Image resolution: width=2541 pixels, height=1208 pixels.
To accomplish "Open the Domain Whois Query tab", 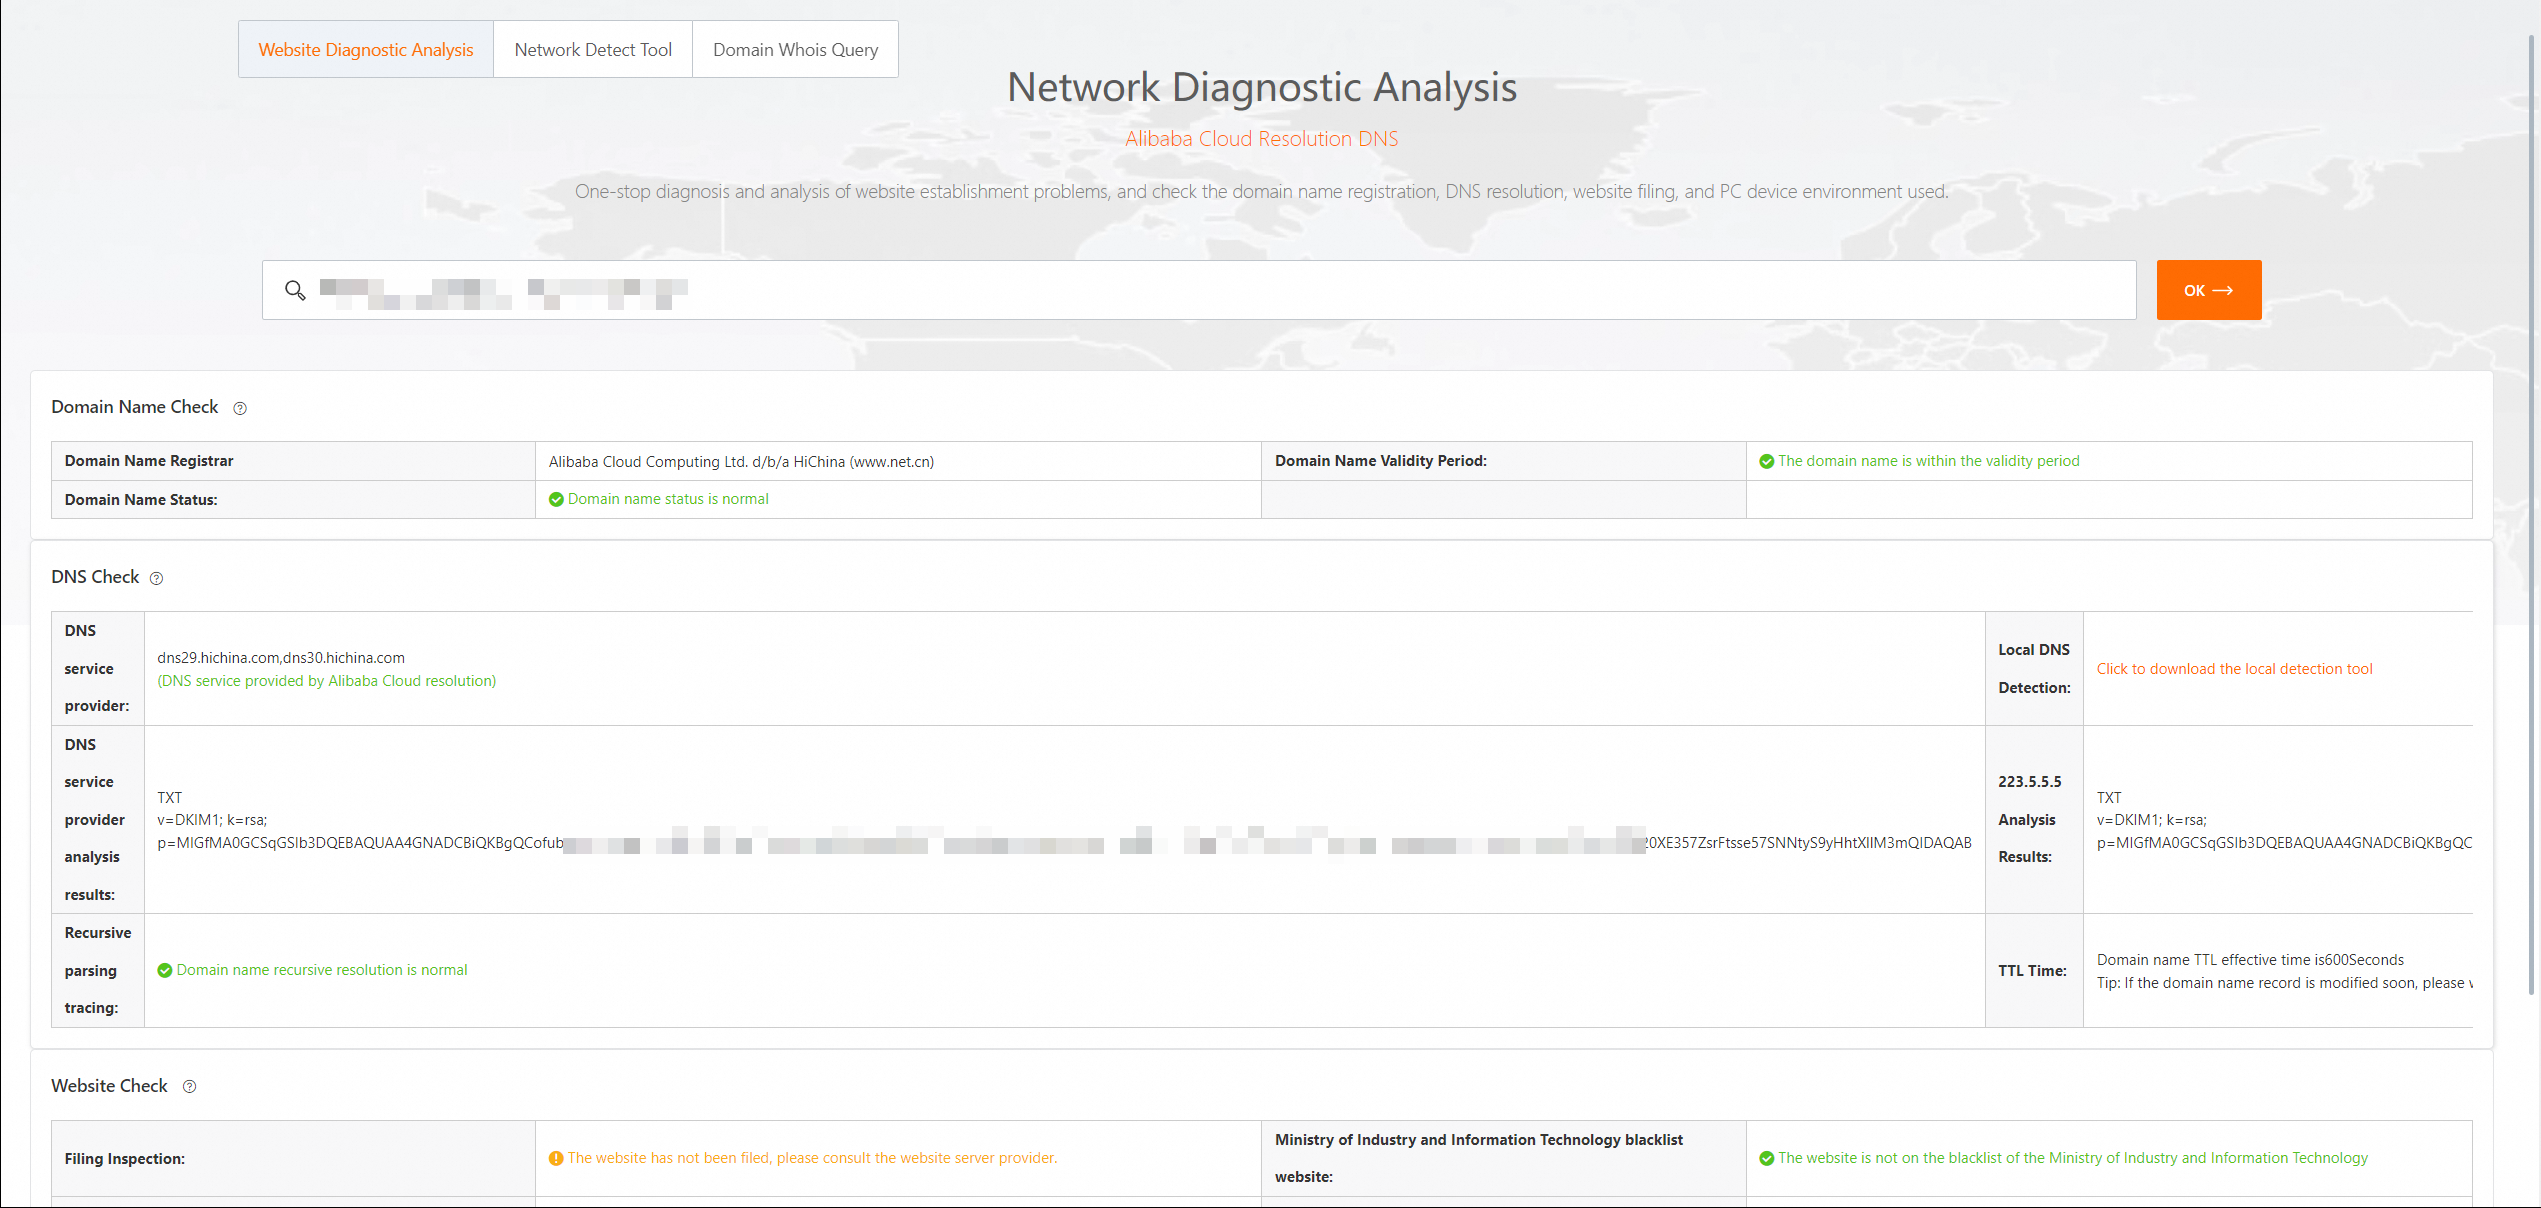I will pos(795,50).
